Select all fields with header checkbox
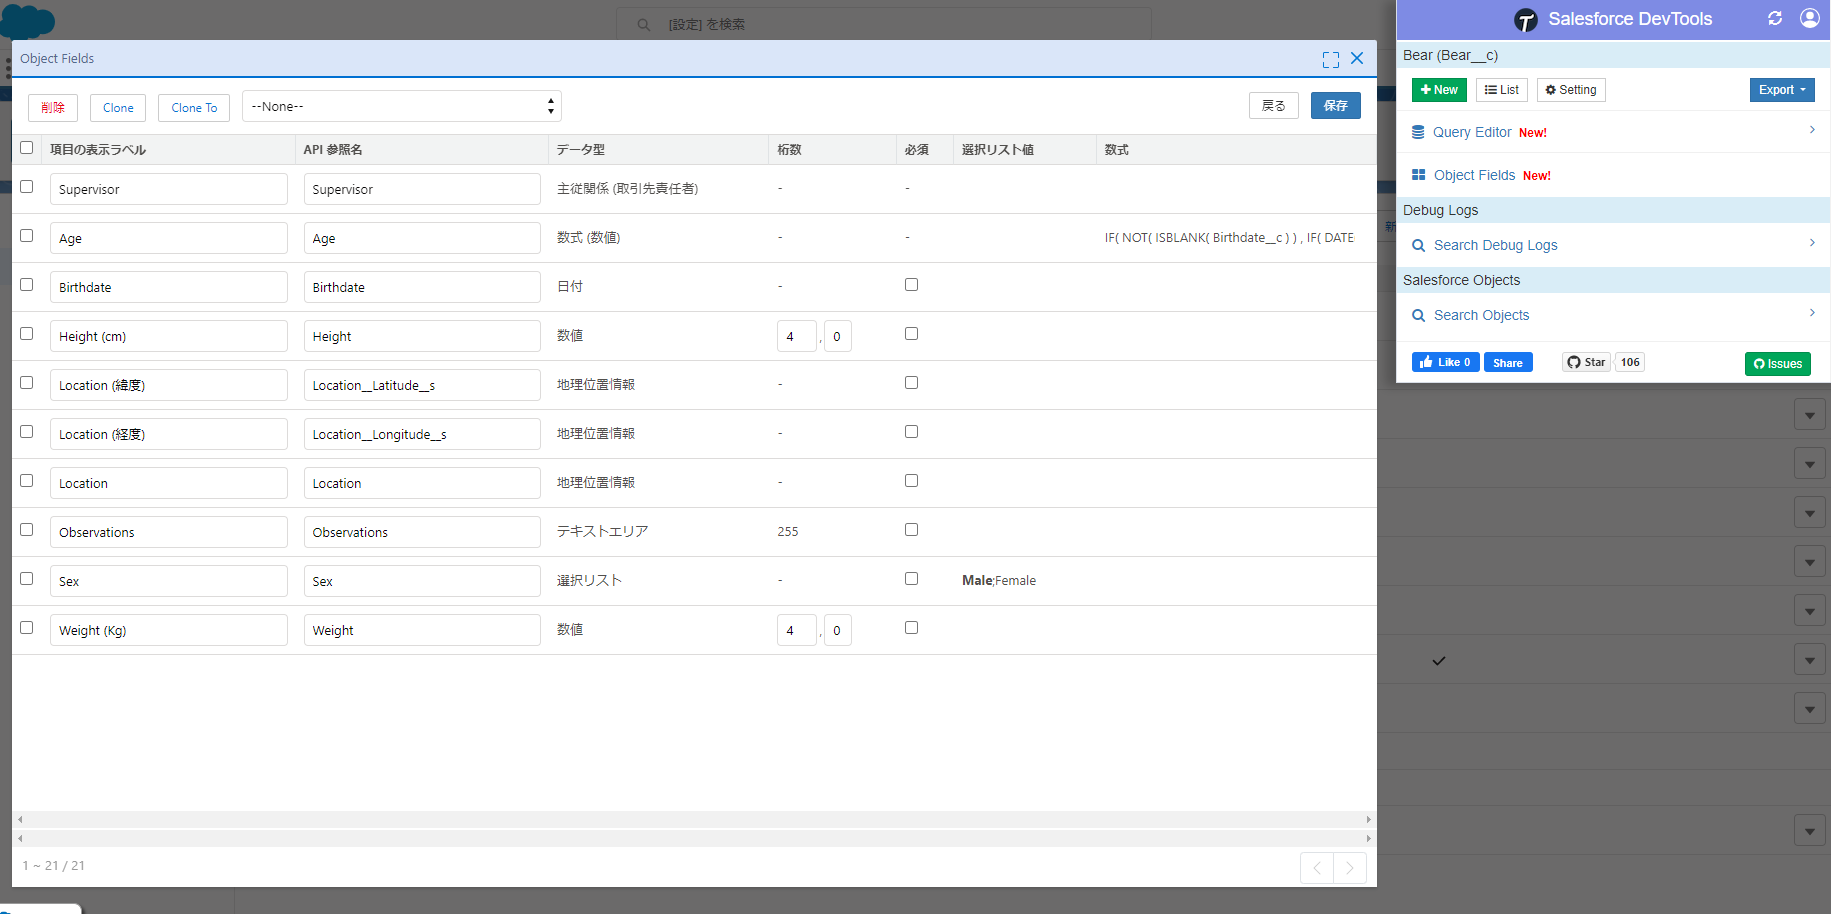The height and width of the screenshot is (914, 1831). click(26, 145)
